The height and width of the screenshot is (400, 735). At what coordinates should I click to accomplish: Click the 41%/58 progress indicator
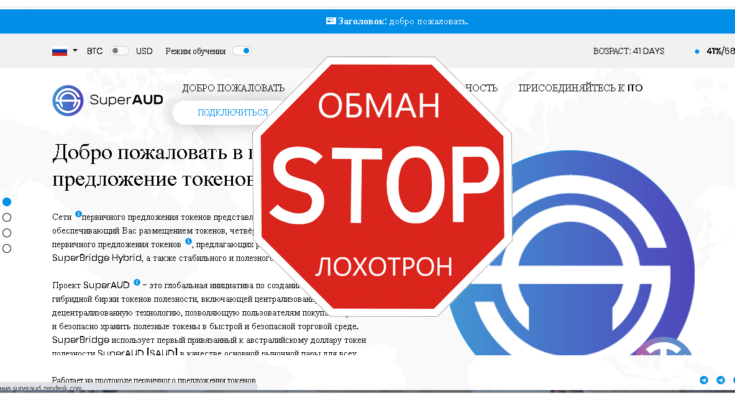[715, 51]
